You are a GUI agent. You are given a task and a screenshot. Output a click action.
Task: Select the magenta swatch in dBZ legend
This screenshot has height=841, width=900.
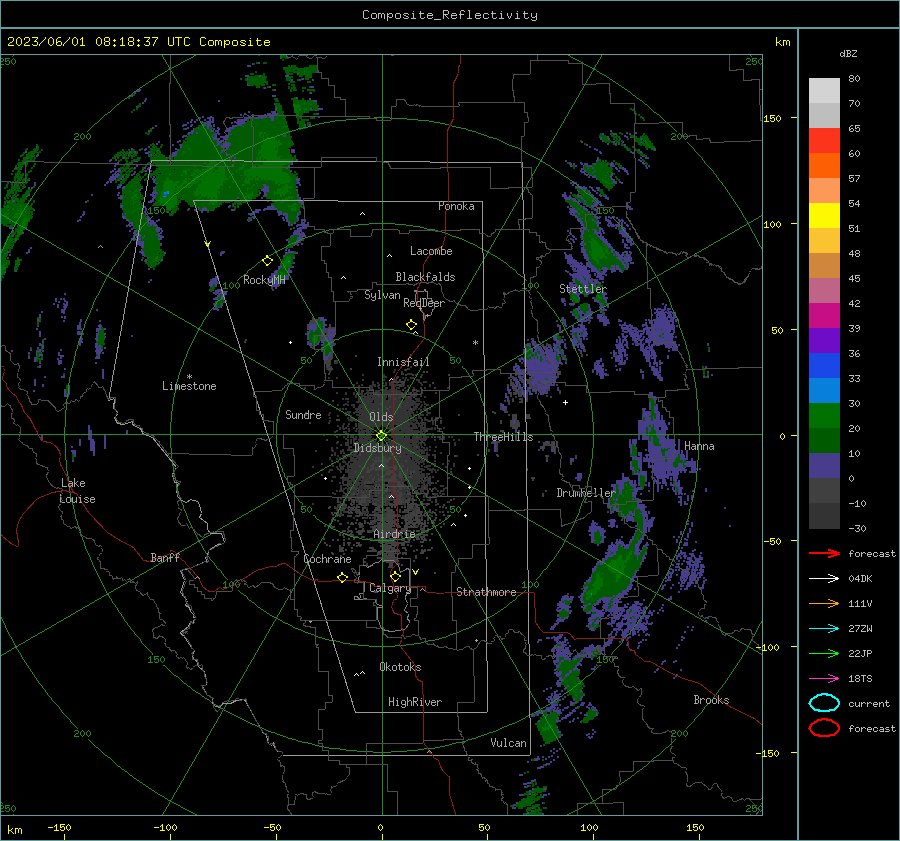(x=824, y=316)
